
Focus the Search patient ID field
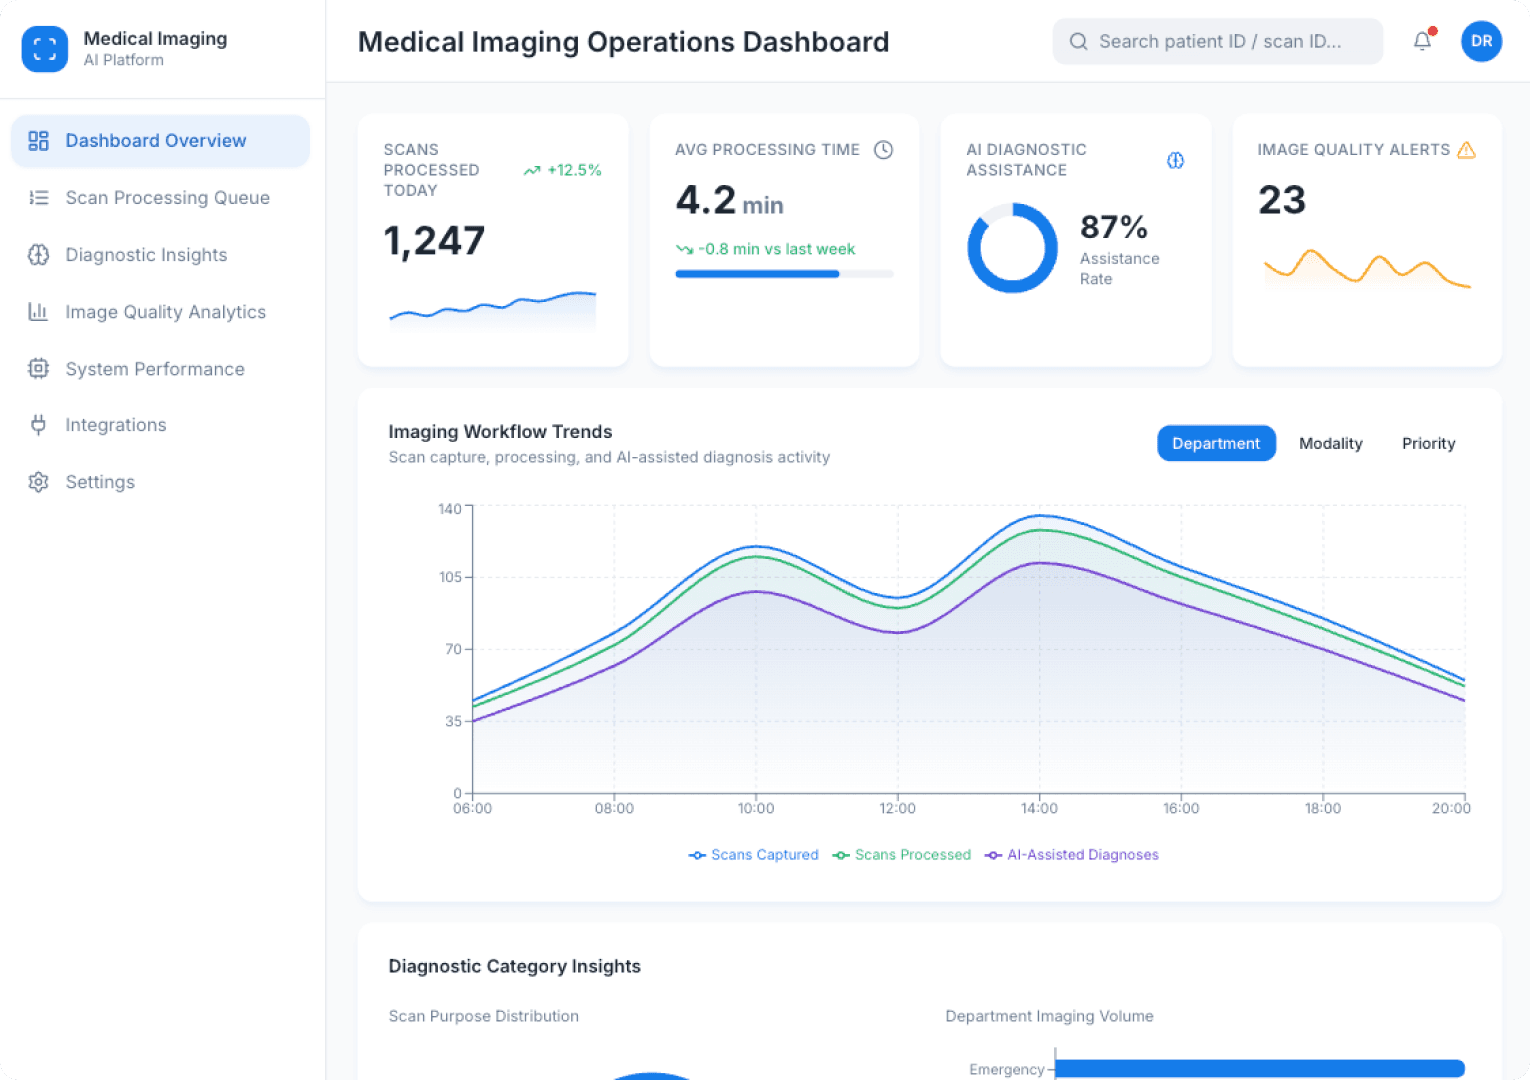pos(1218,41)
